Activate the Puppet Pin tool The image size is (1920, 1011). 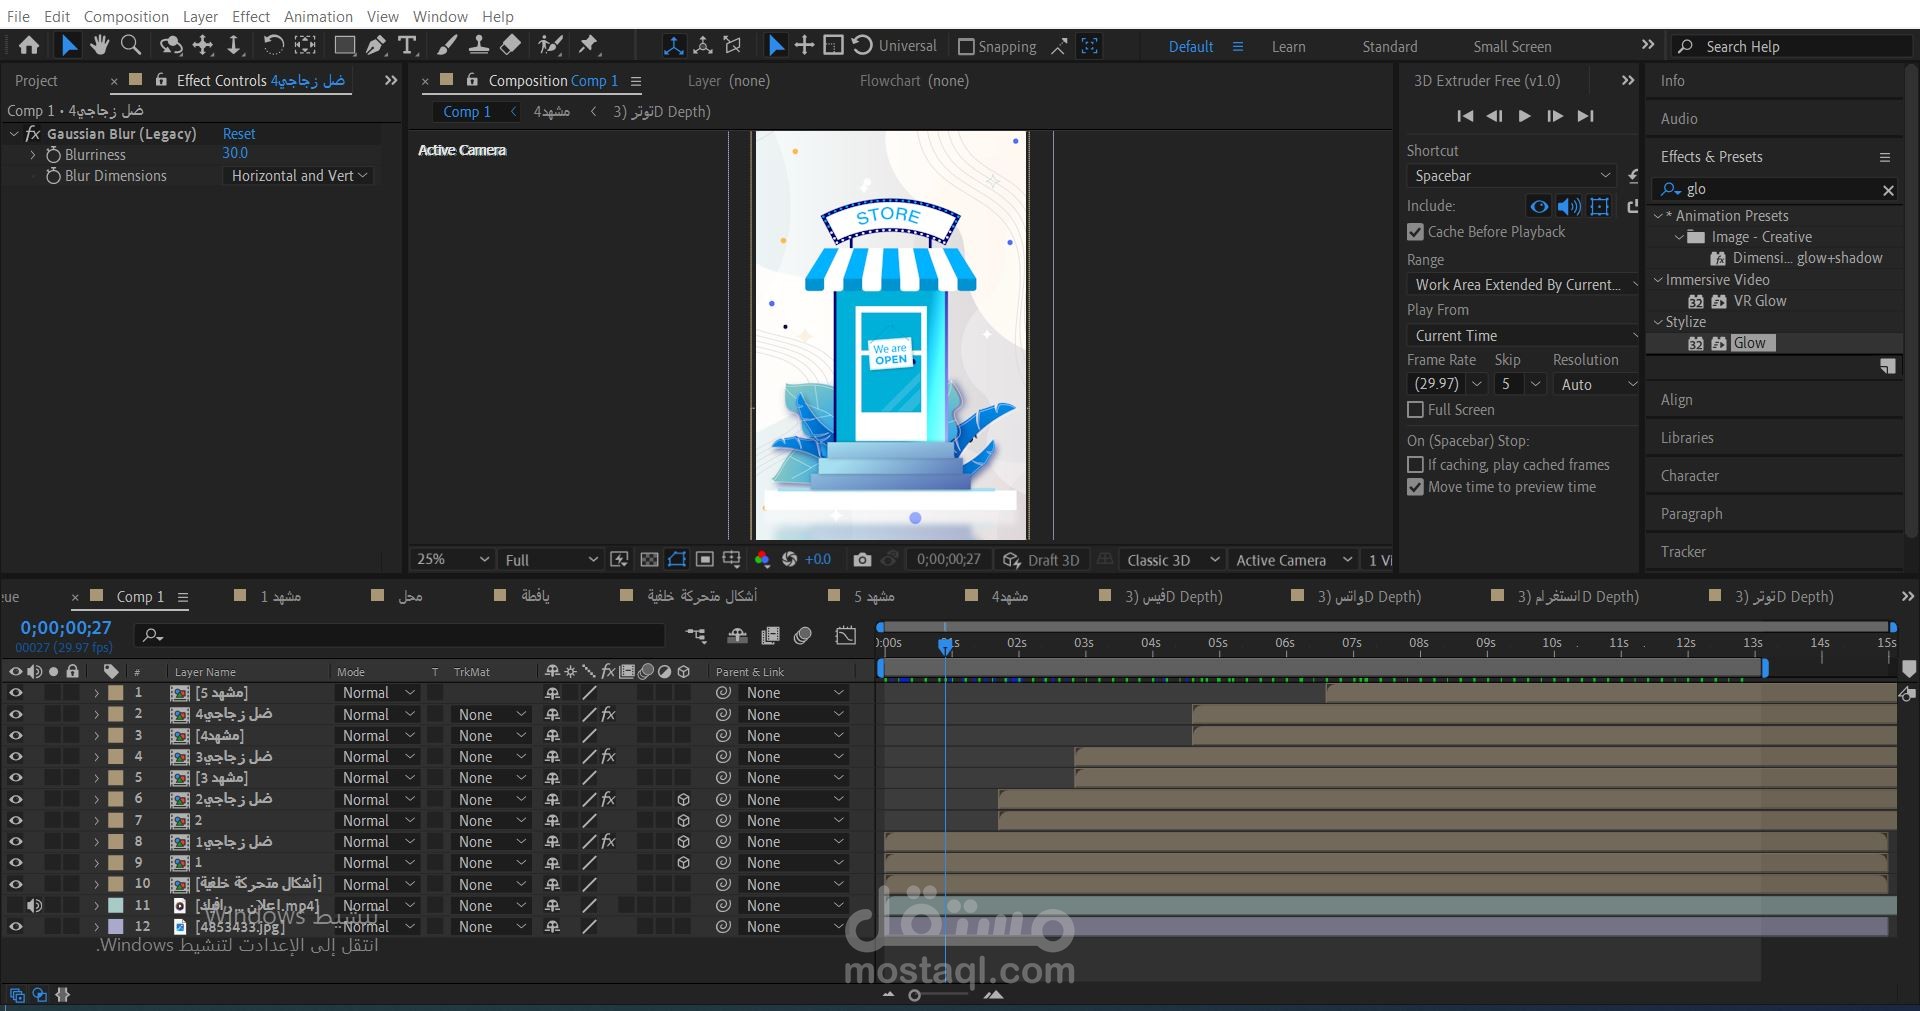tap(588, 45)
